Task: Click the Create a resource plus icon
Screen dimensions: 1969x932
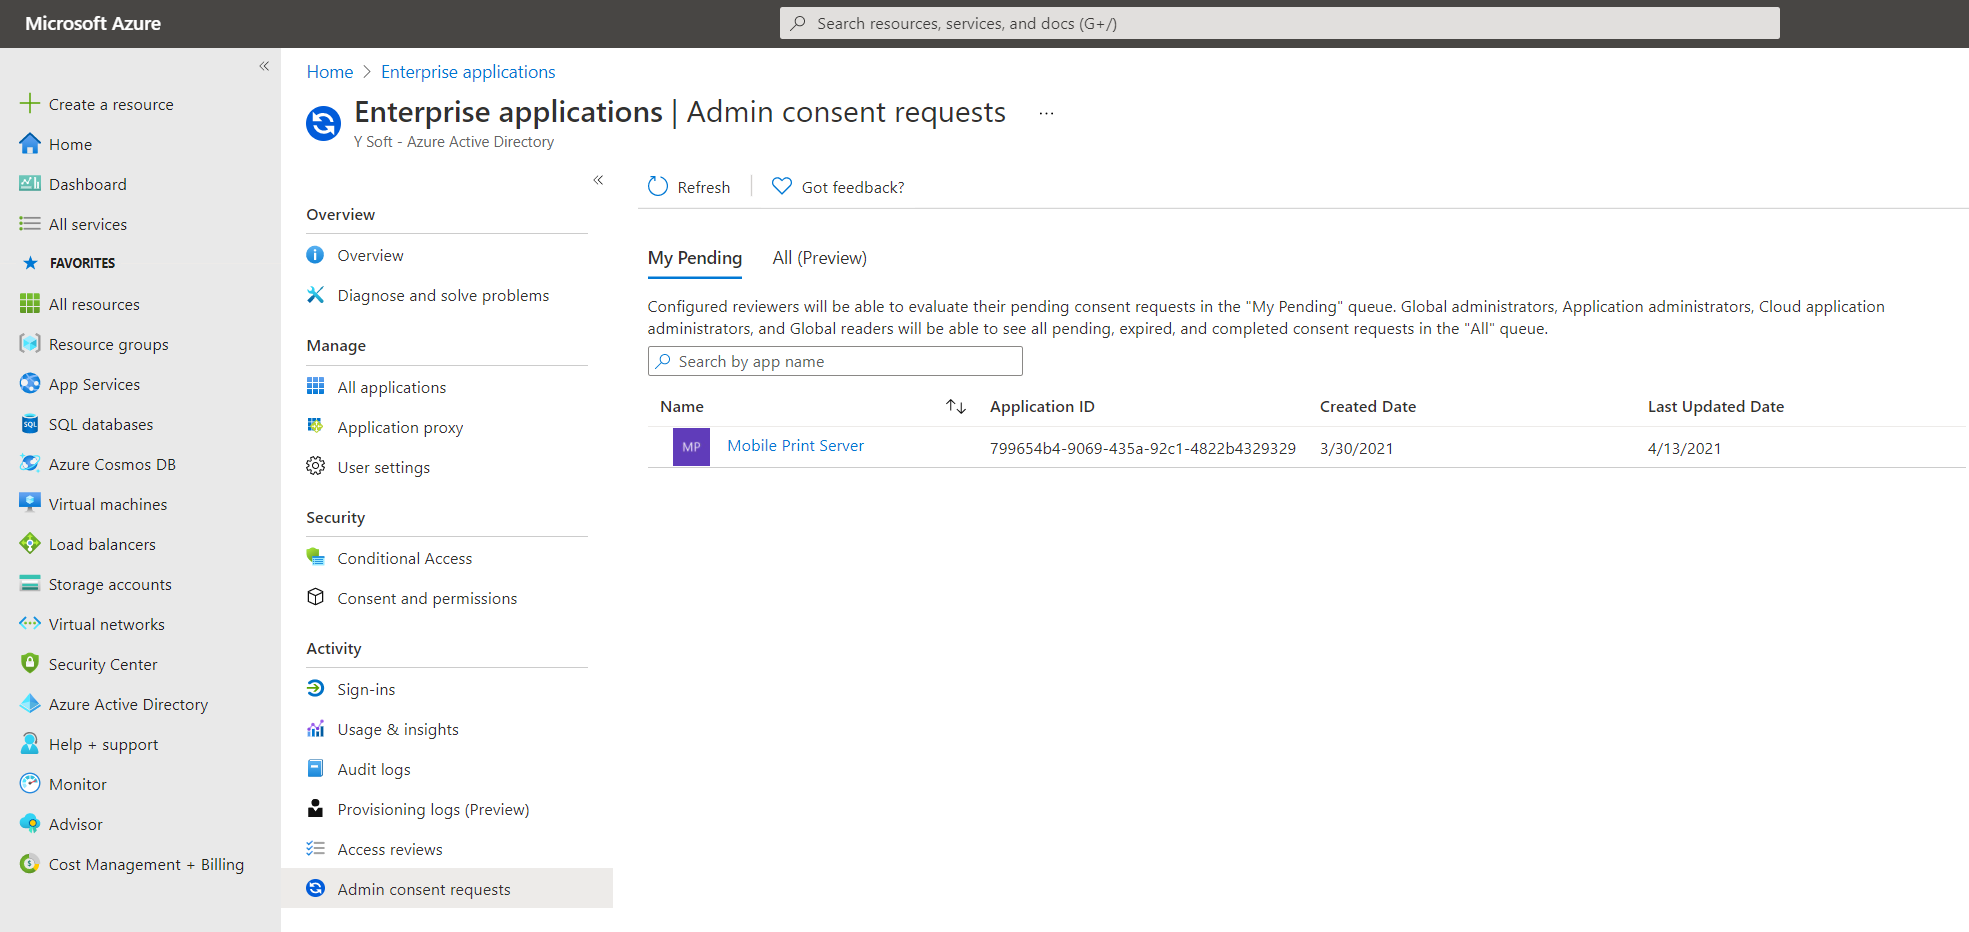Action: click(x=30, y=104)
